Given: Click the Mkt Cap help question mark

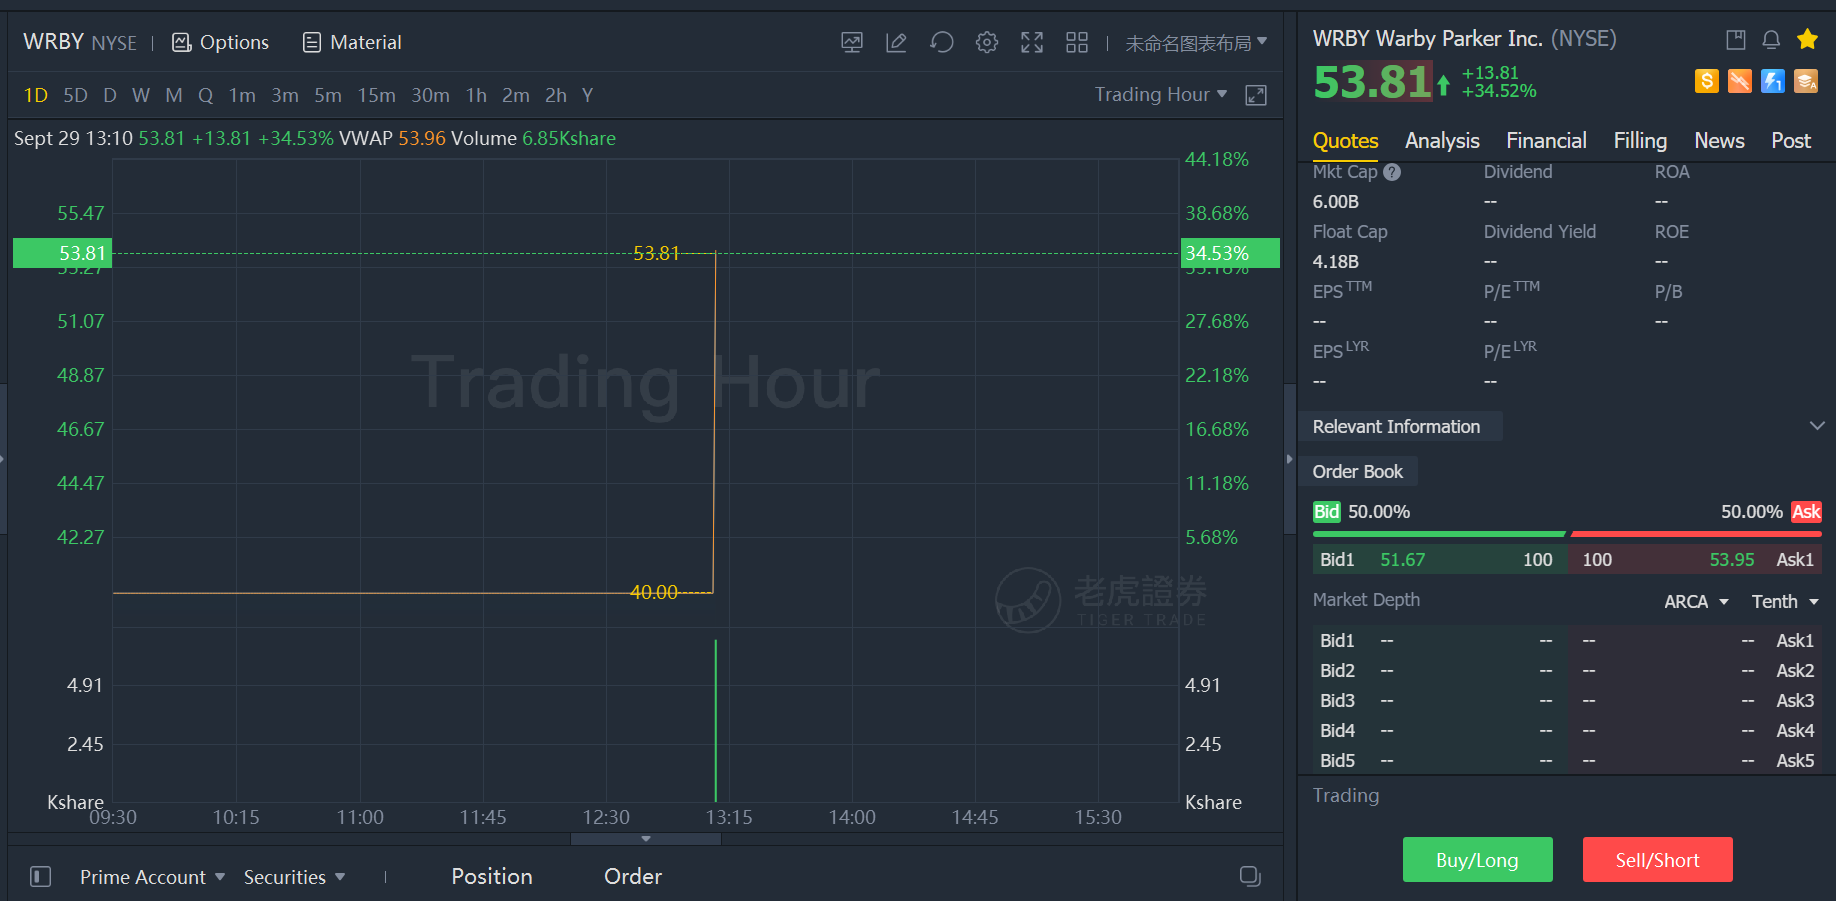Looking at the screenshot, I should point(1392,172).
